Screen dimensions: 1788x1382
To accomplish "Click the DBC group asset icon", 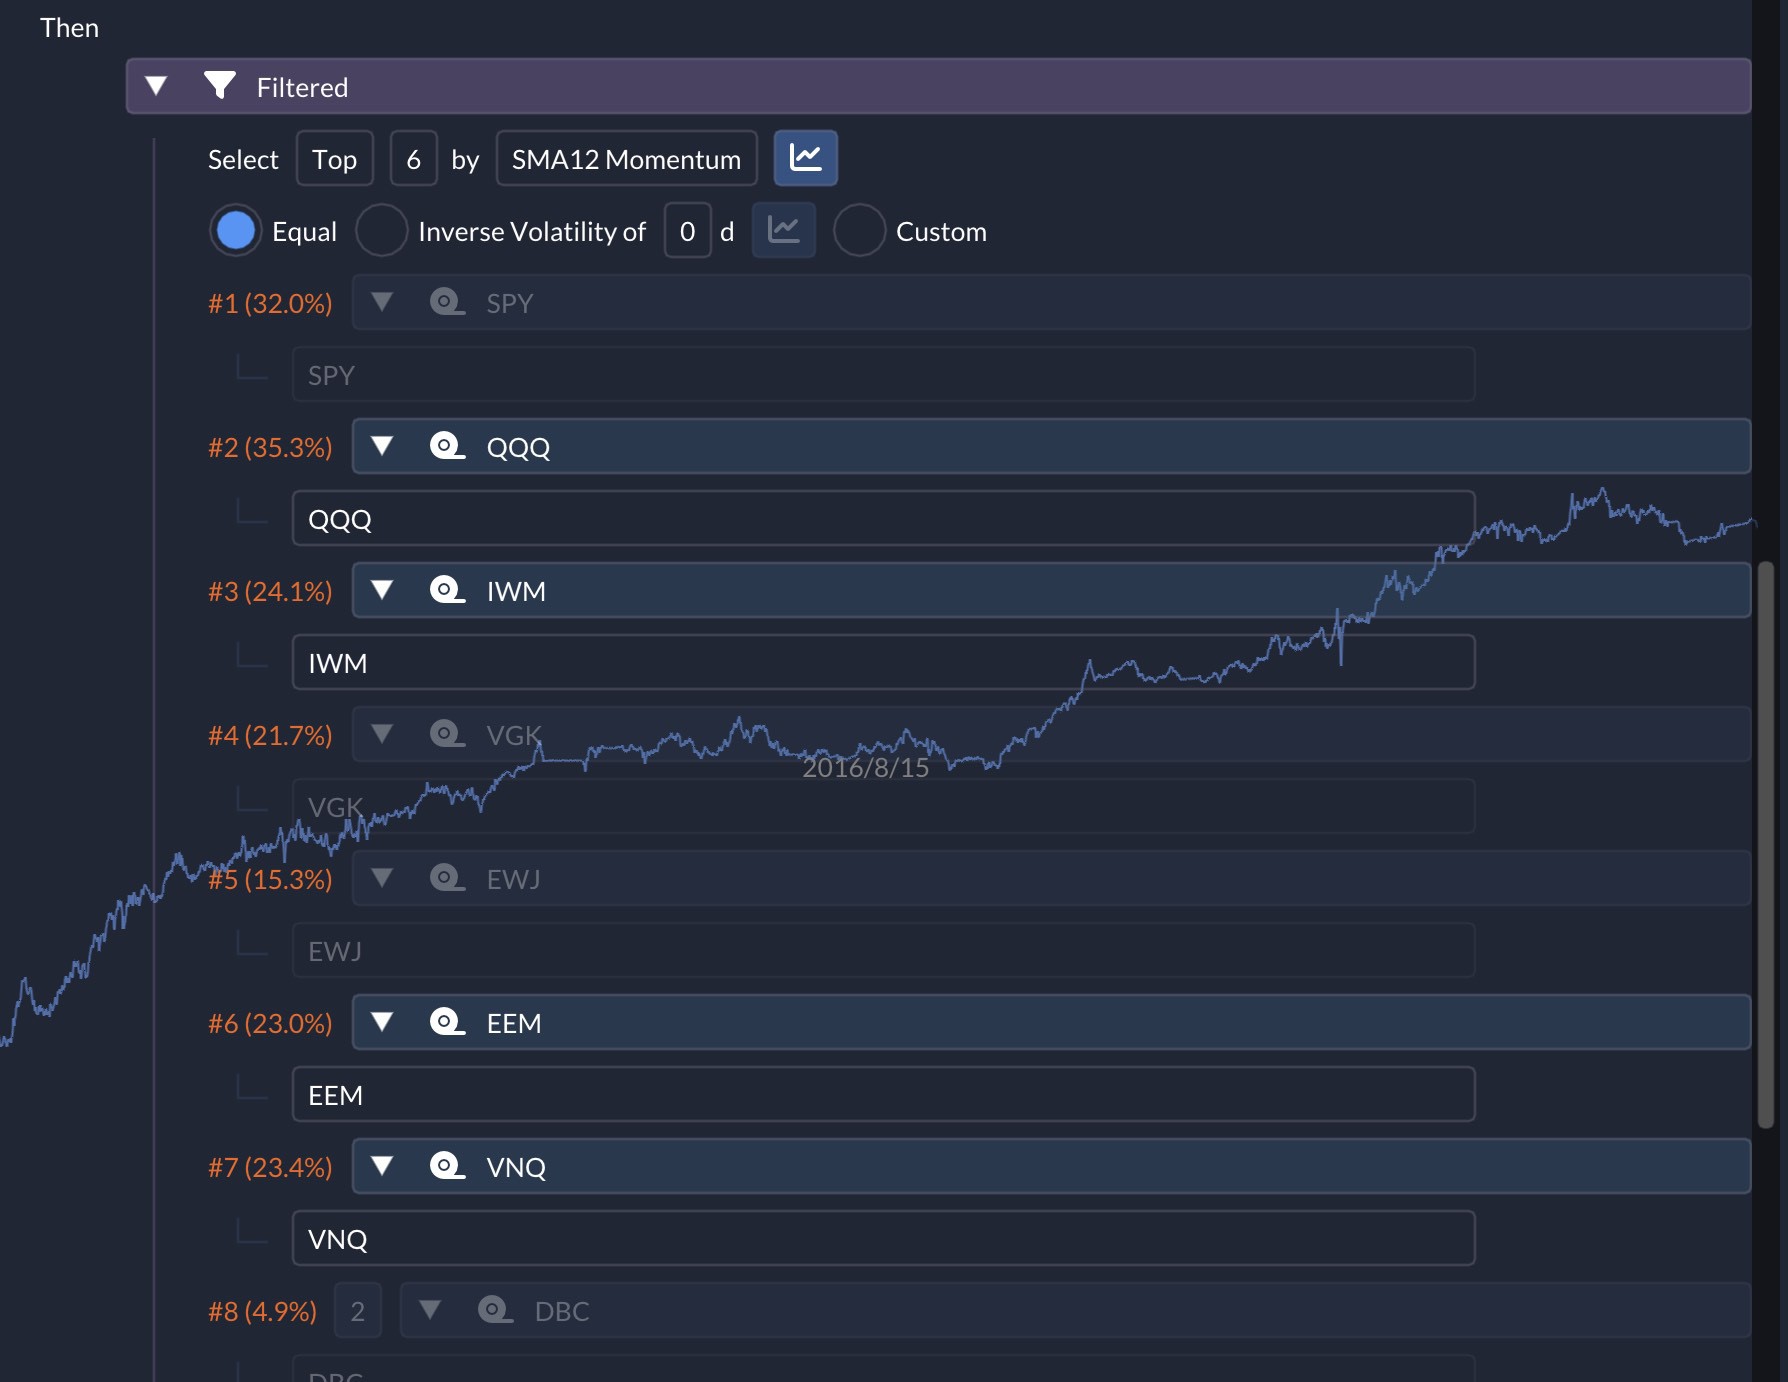I will [495, 1310].
